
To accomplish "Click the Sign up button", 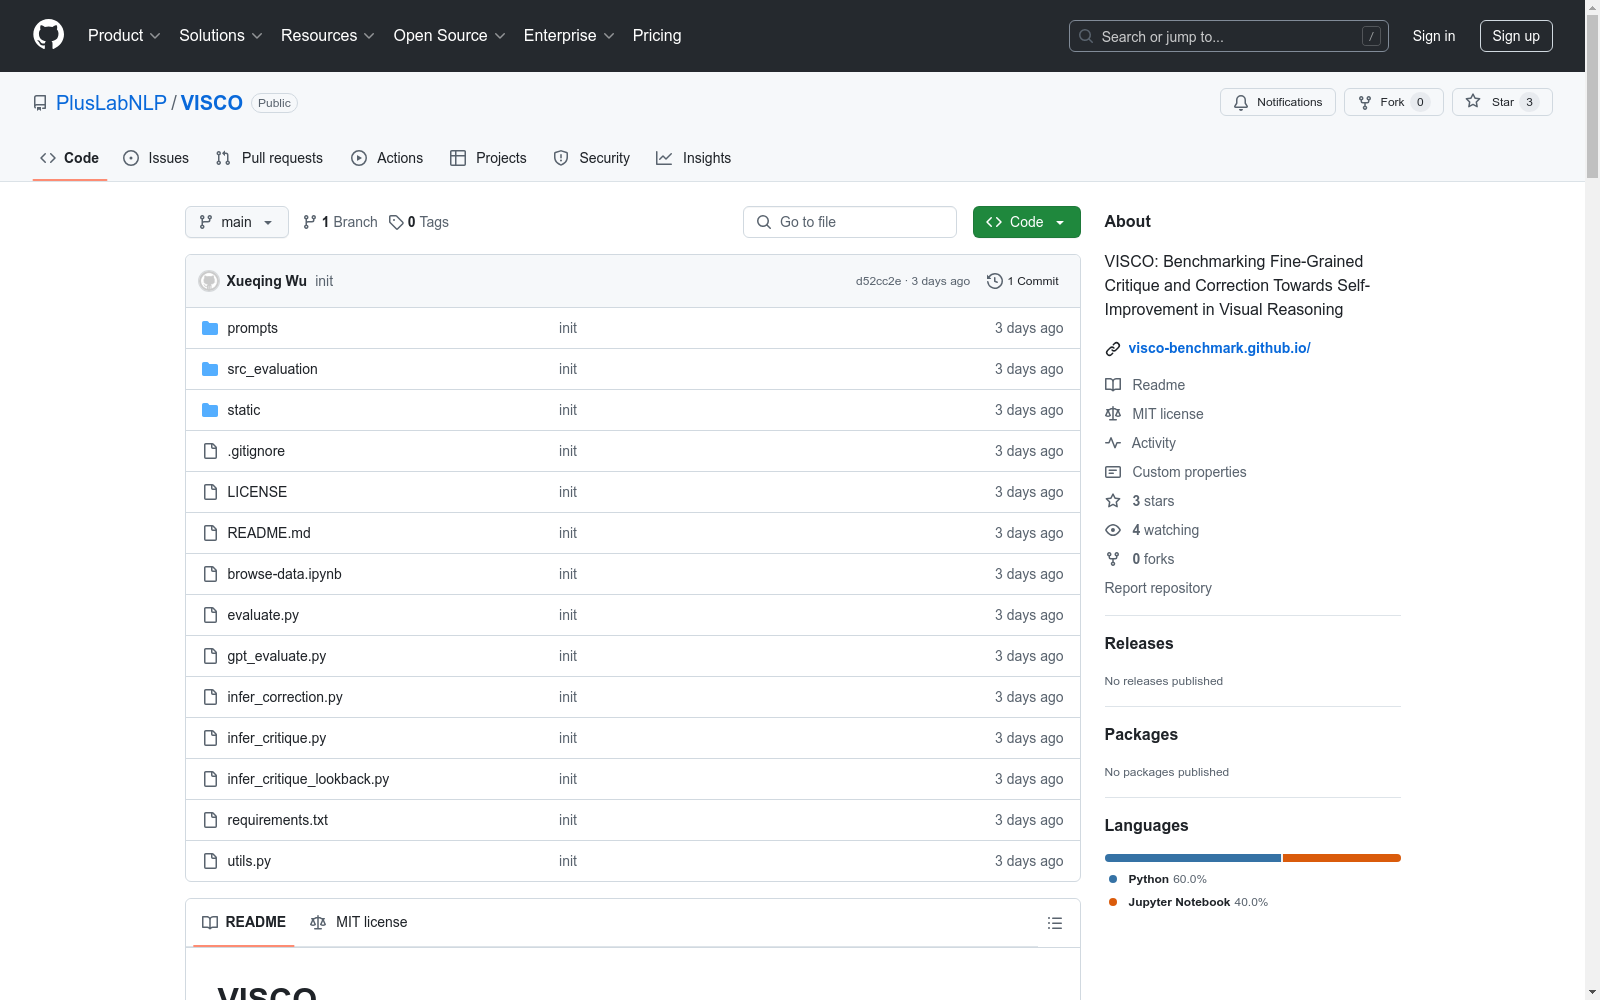I will pyautogui.click(x=1516, y=36).
